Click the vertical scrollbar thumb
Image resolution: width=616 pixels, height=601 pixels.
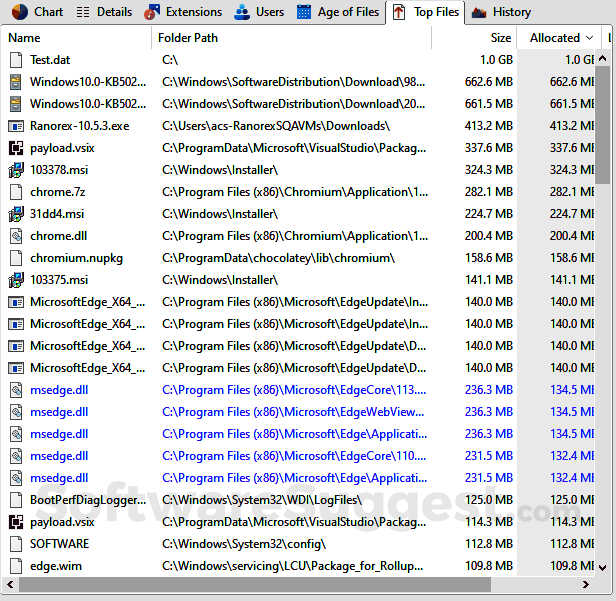602,125
